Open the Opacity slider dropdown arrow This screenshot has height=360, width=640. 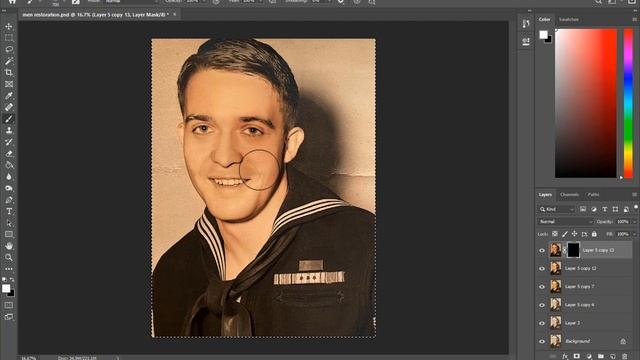634,222
